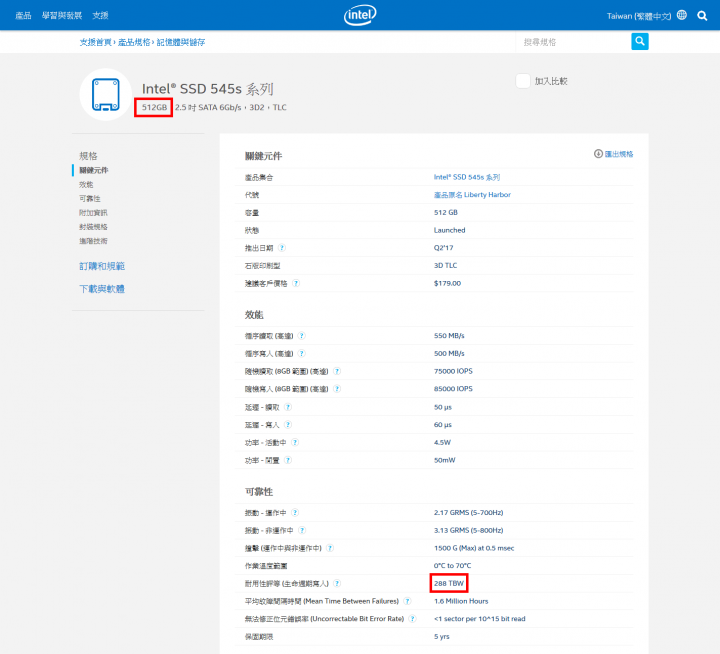
Task: Open 產品 menu in top navigation
Action: (x=23, y=16)
